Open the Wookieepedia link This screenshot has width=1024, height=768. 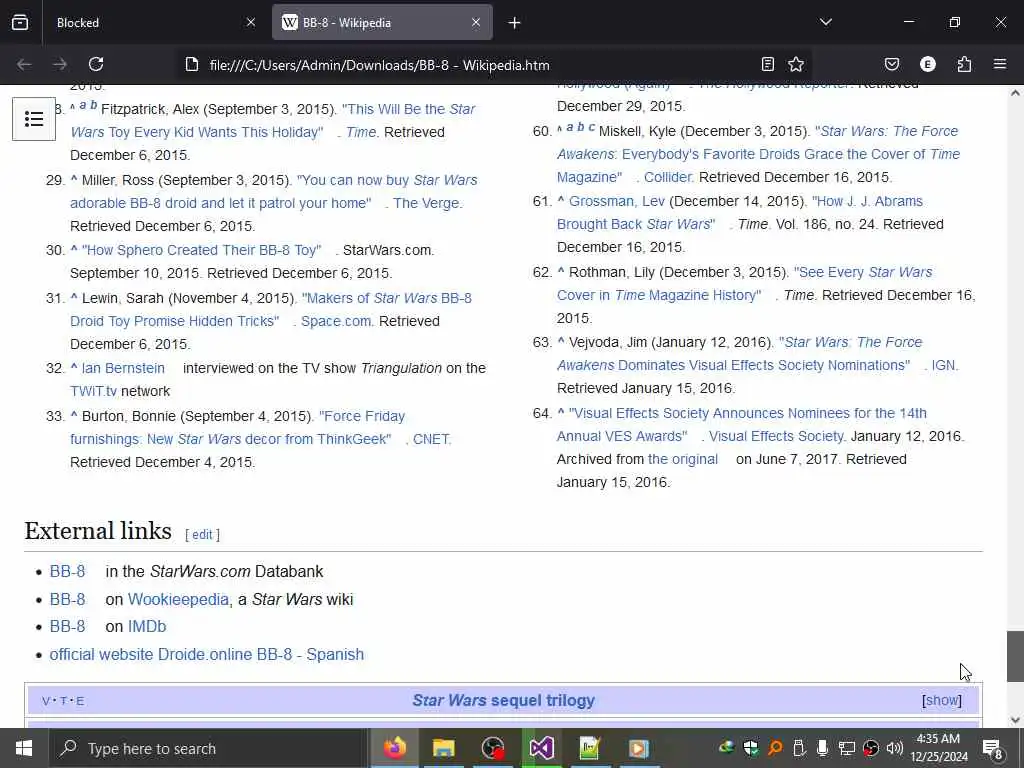pos(178,600)
